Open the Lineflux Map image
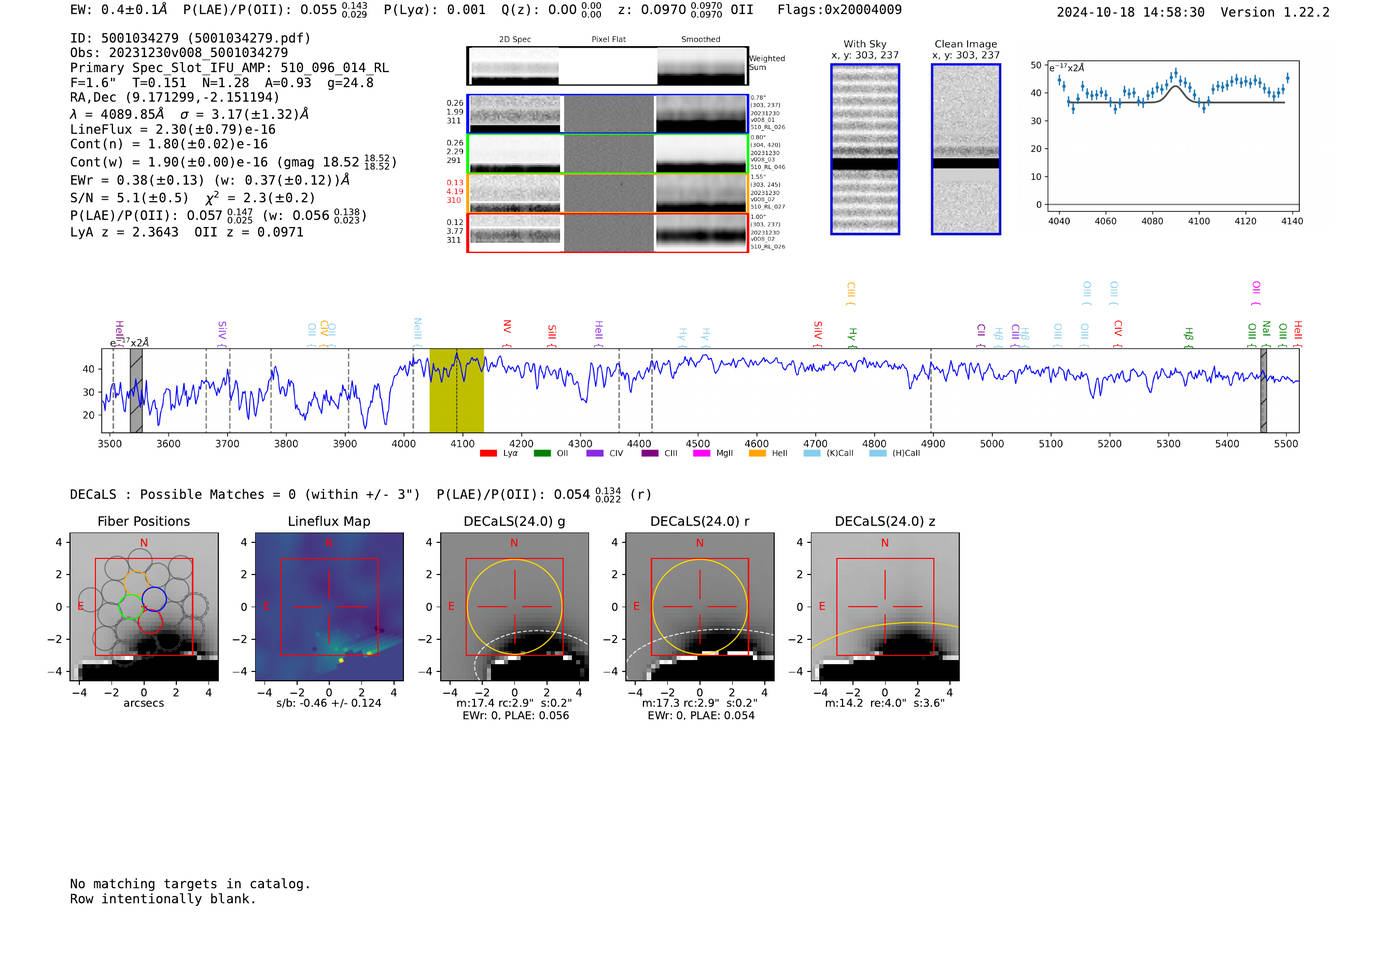 click(329, 607)
